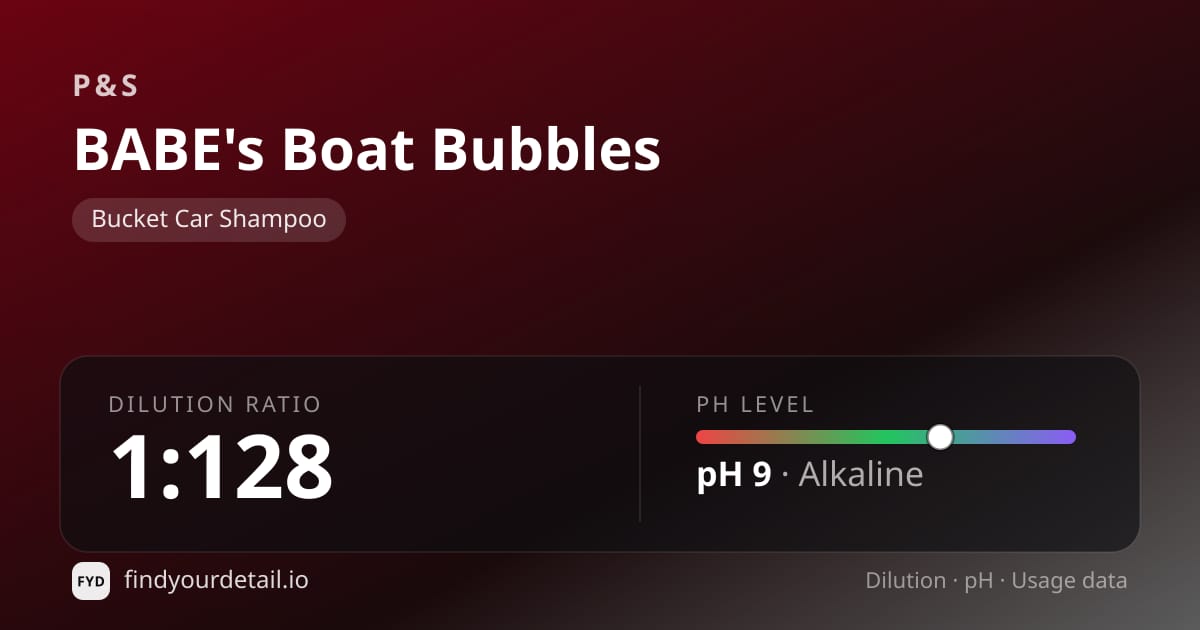Click the word Dilution in footer
Image resolution: width=1200 pixels, height=630 pixels.
[x=906, y=580]
